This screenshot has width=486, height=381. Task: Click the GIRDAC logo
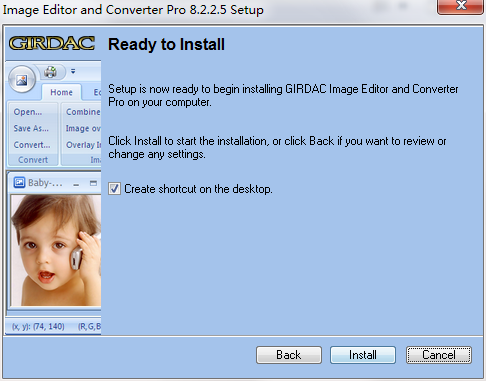point(52,44)
